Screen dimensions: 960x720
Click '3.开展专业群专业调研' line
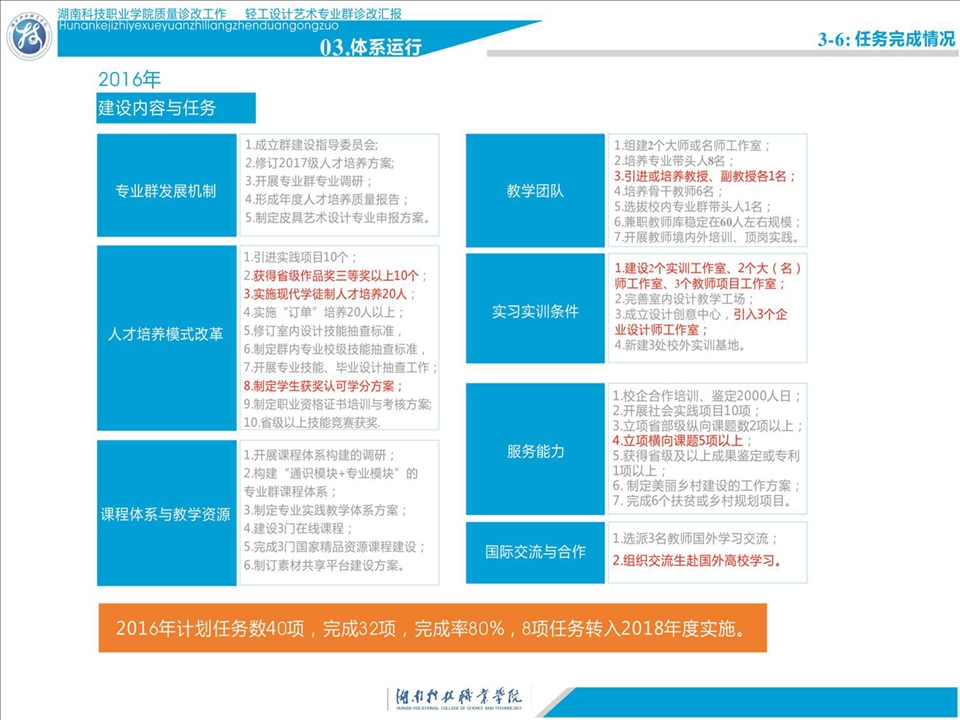tap(309, 181)
